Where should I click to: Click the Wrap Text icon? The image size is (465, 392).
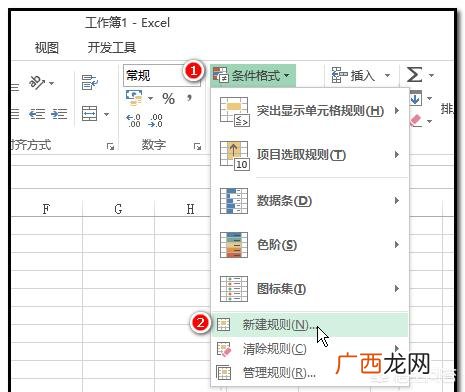(x=90, y=82)
